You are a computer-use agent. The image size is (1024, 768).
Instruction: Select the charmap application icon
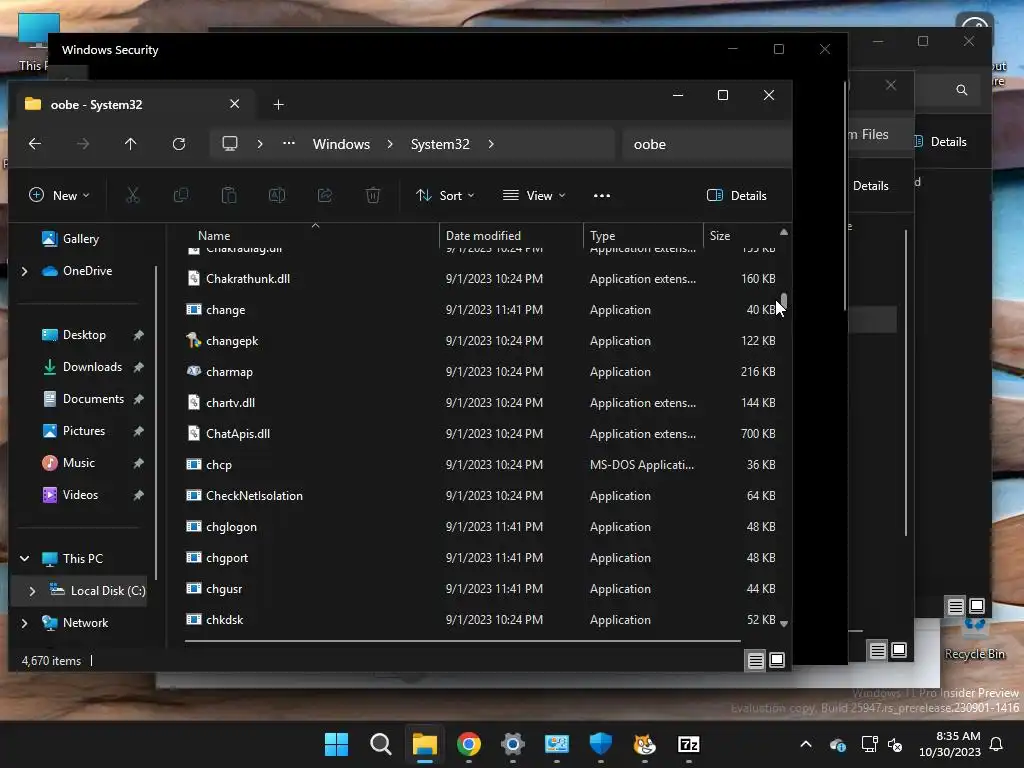[x=193, y=371]
